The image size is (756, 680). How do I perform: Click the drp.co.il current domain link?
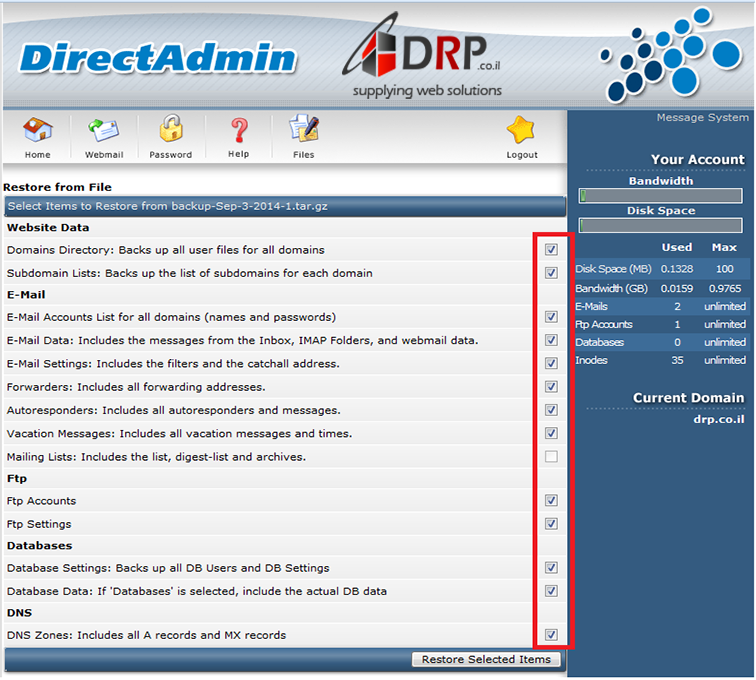click(718, 419)
